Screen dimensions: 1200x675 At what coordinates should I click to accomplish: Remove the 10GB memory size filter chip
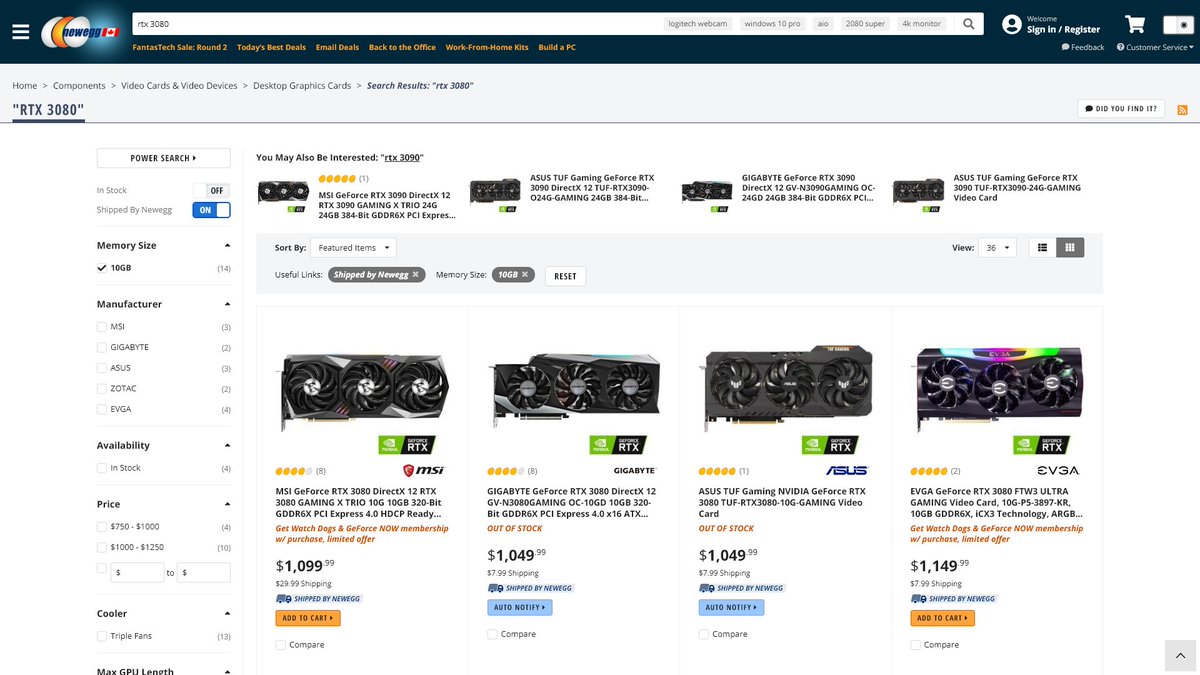click(524, 275)
